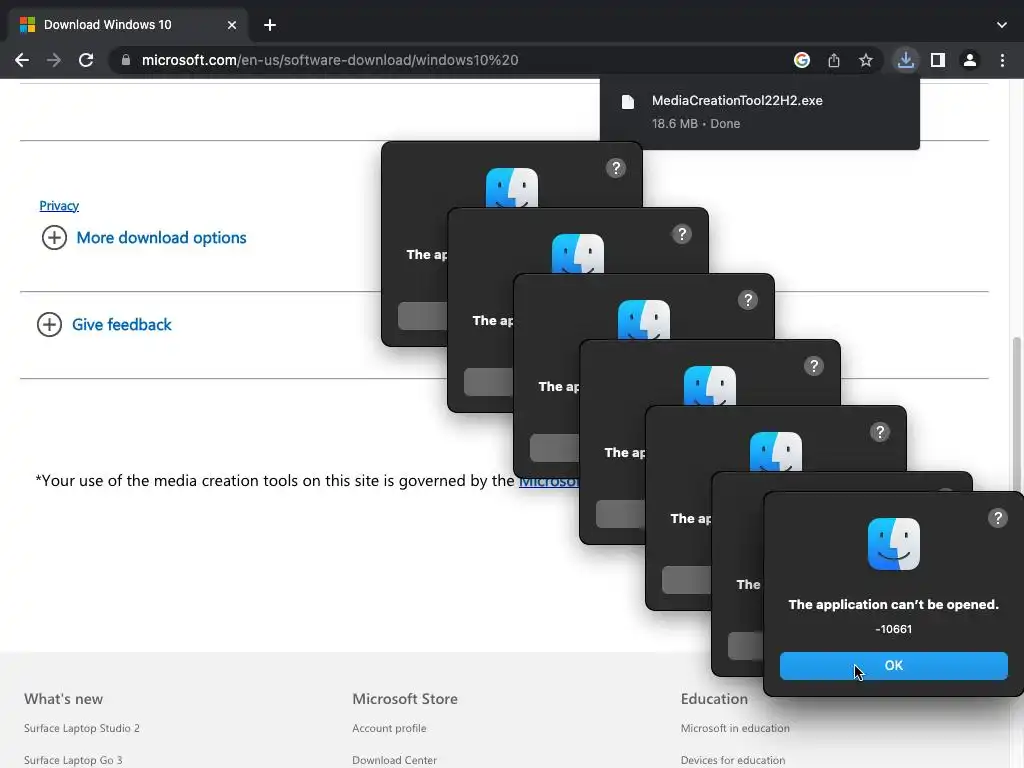The width and height of the screenshot is (1024, 768).
Task: Click the Education footer heading
Action: pos(714,699)
